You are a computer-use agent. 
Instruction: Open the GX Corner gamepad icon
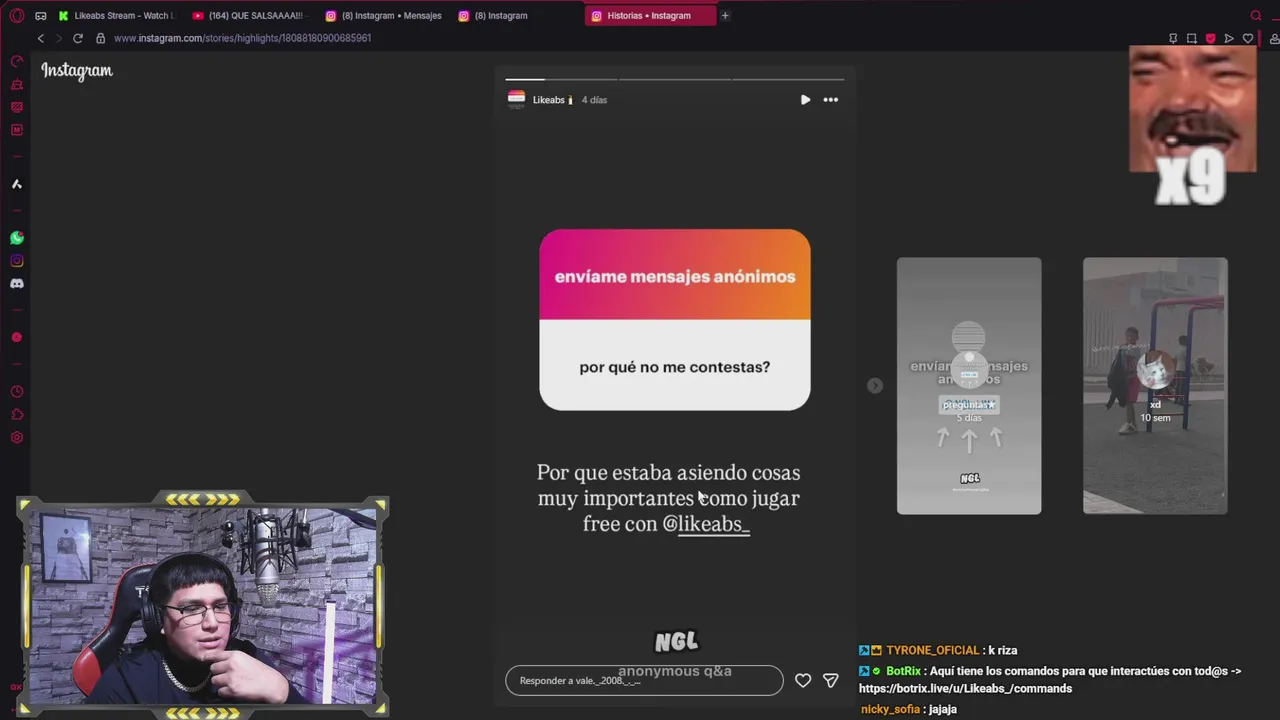pyautogui.click(x=41, y=16)
